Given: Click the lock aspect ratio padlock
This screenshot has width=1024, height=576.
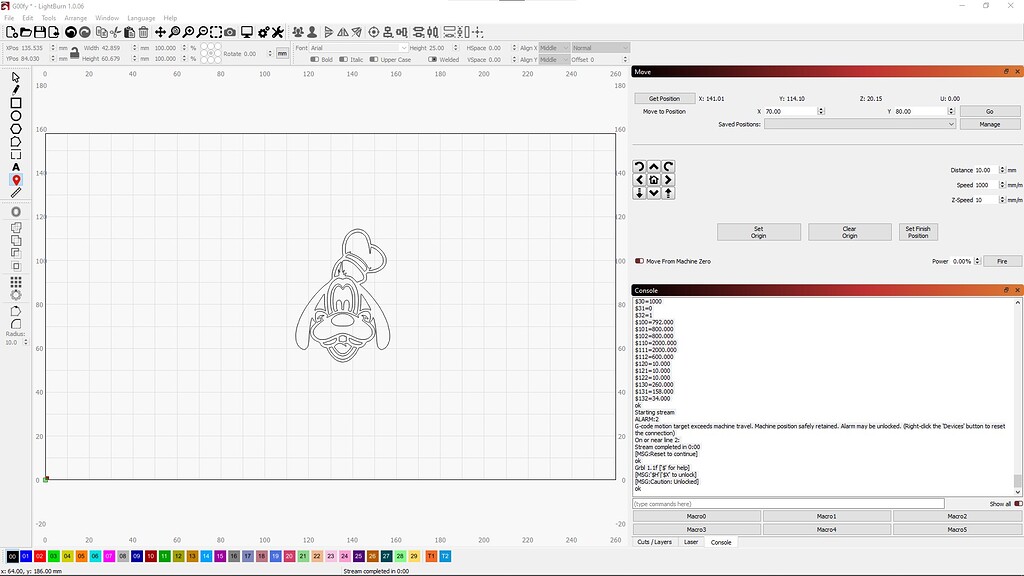Looking at the screenshot, I should 75,52.
